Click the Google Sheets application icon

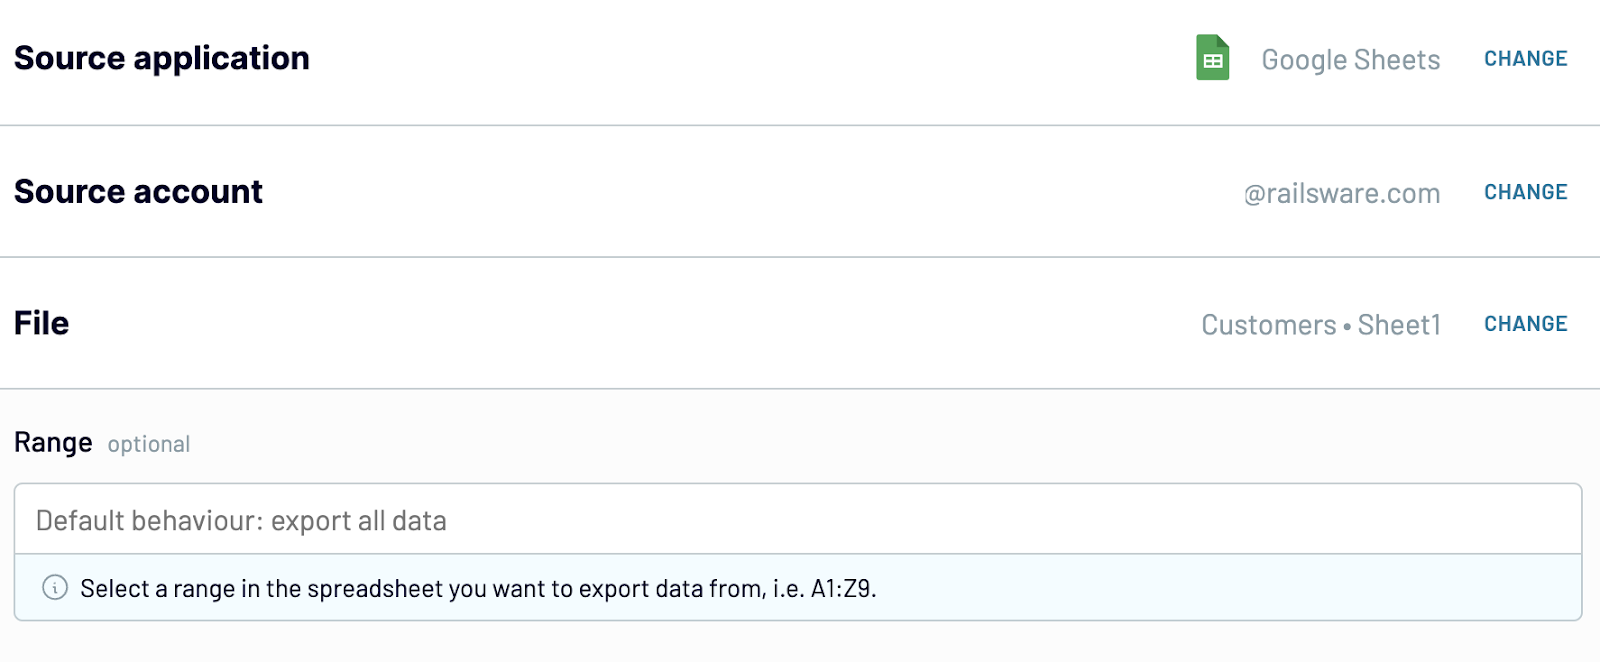click(1213, 58)
